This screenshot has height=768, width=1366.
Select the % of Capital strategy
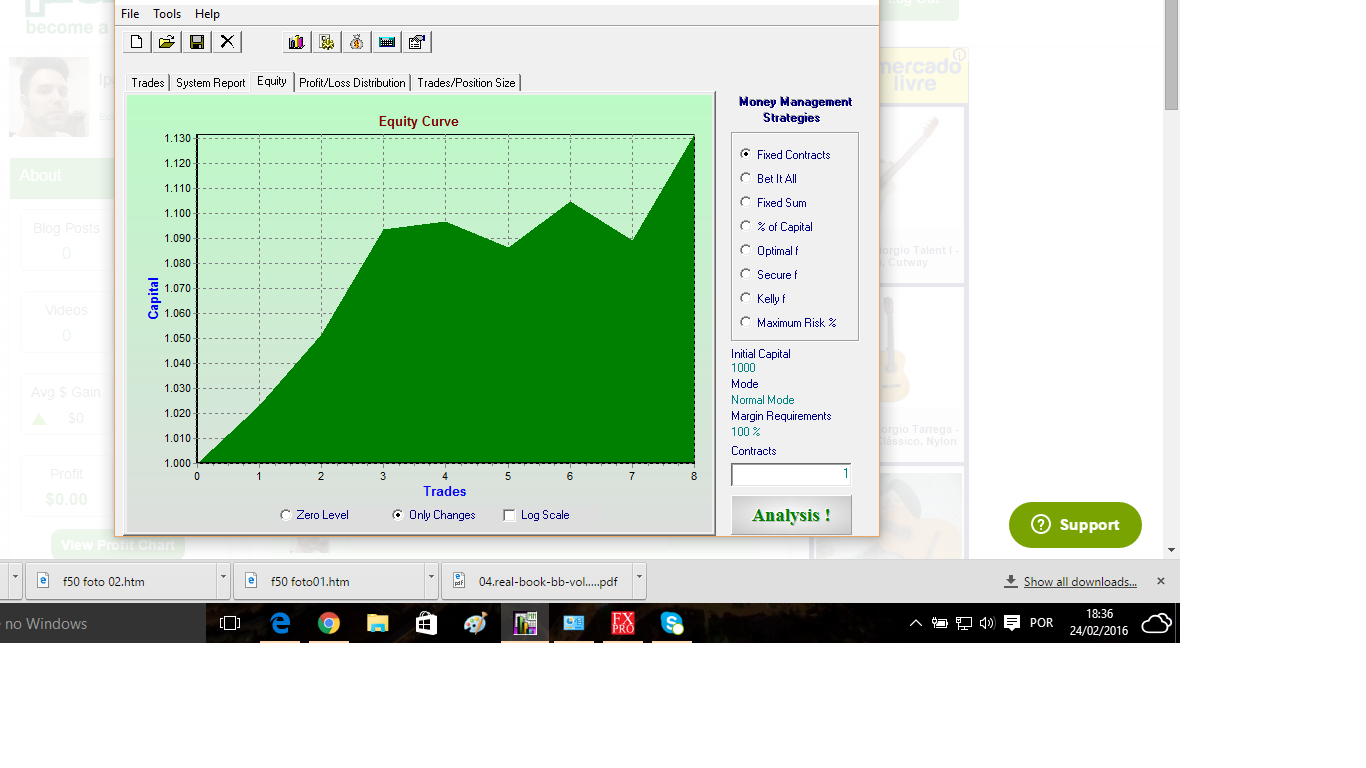[776, 227]
